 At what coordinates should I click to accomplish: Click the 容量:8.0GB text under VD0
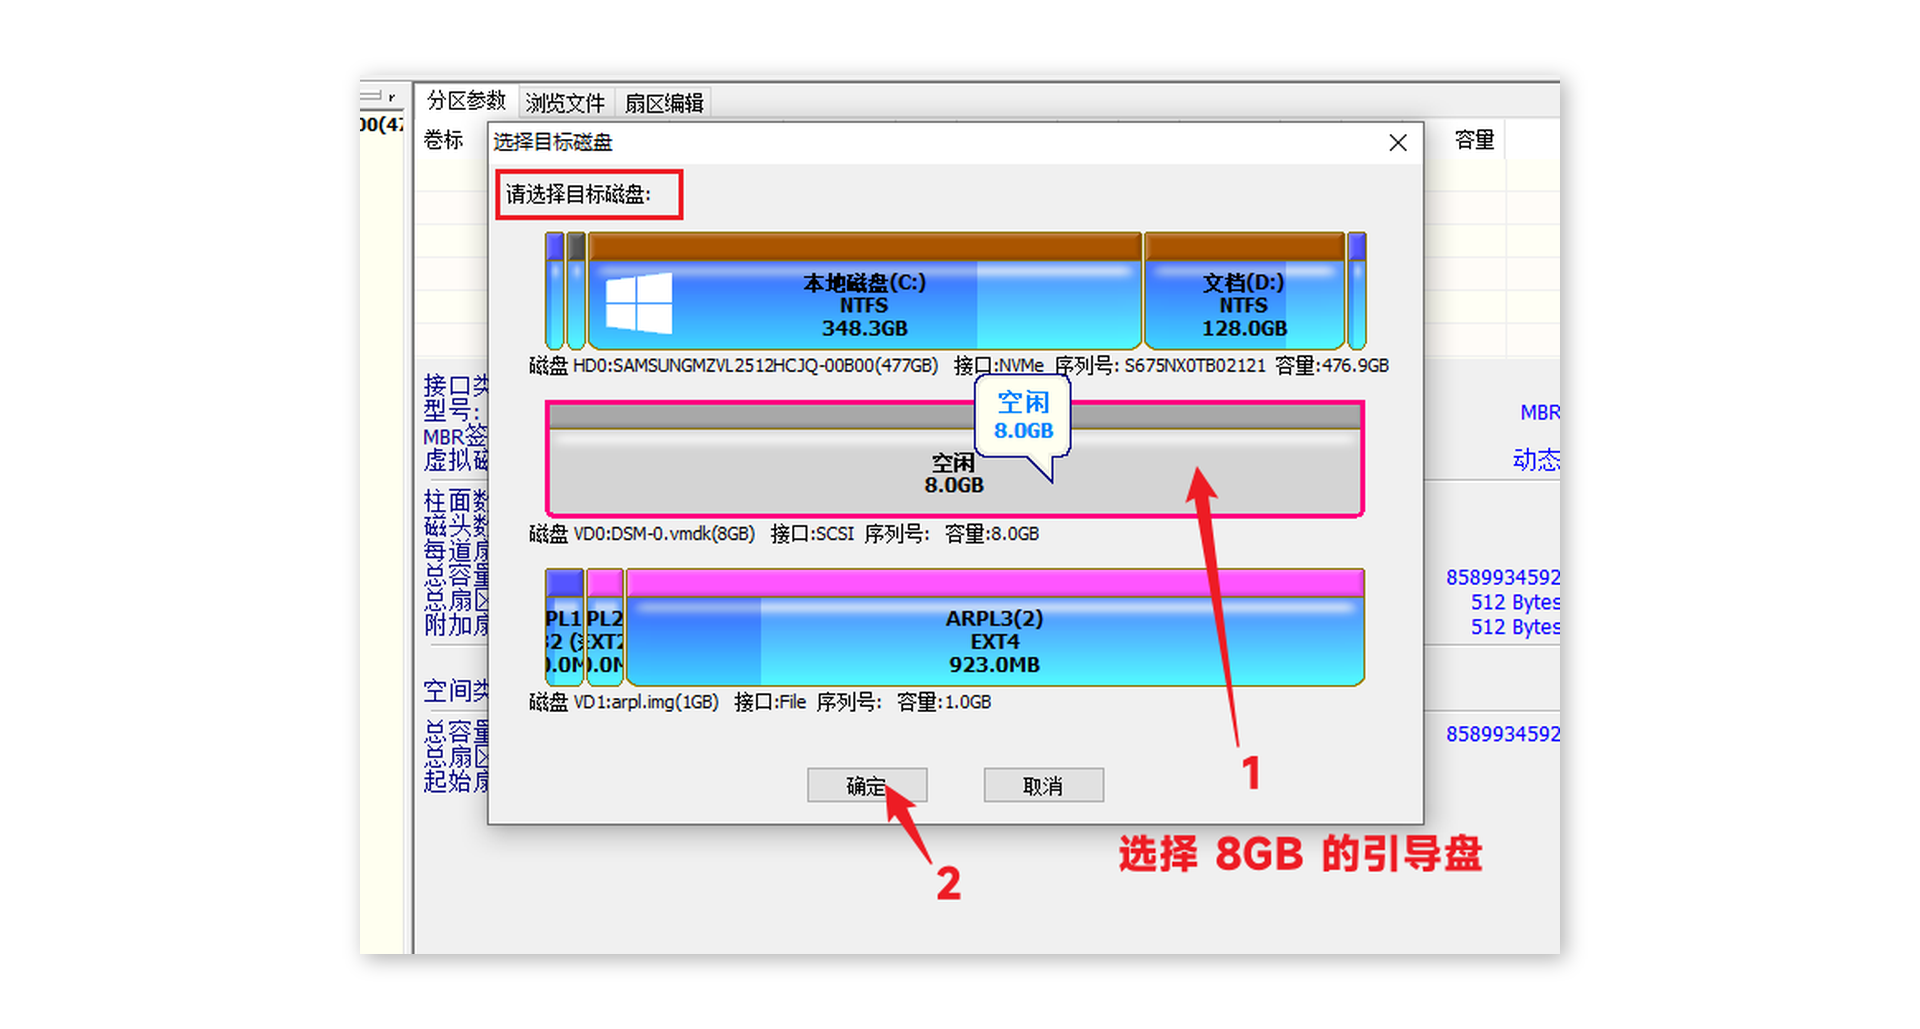point(992,534)
